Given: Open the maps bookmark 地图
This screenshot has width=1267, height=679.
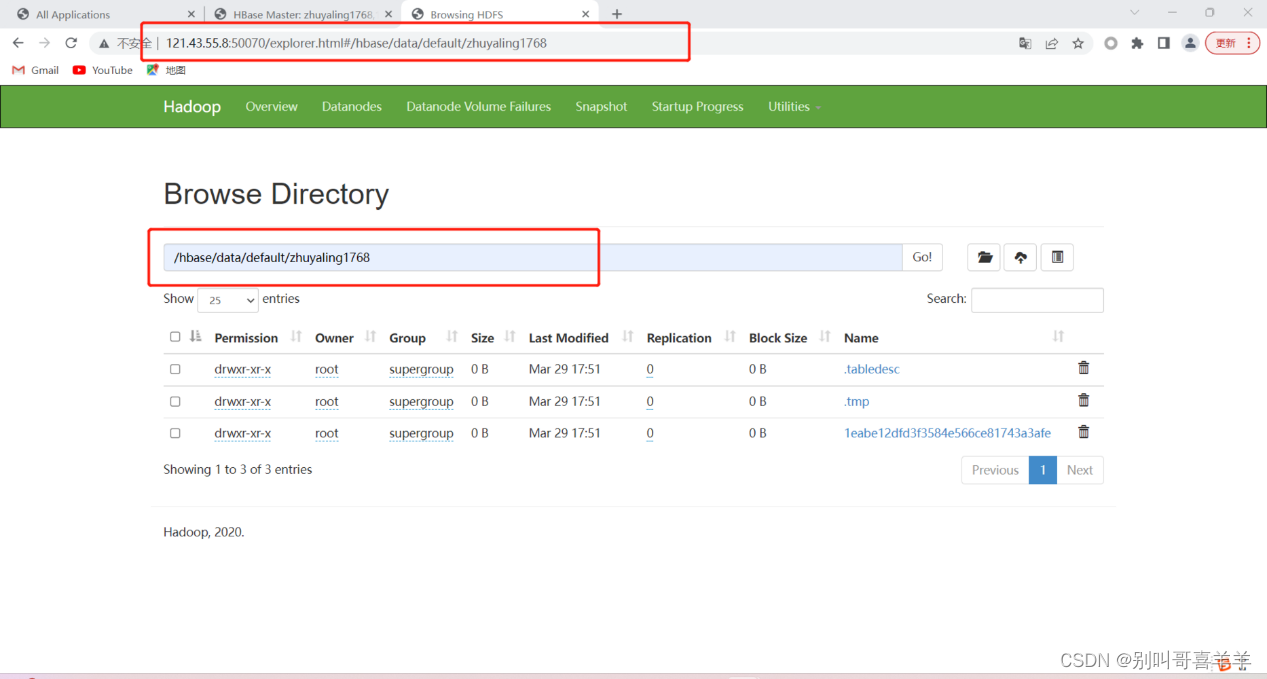Looking at the screenshot, I should (166, 70).
